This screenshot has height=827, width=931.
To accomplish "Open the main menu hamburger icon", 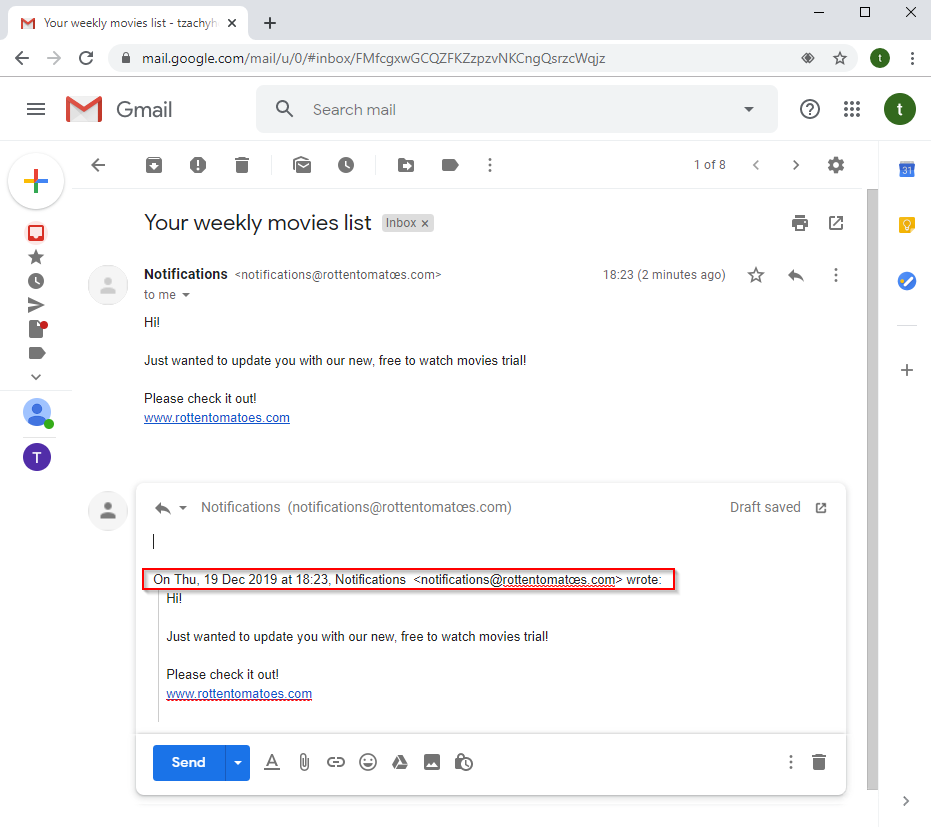I will tap(36, 109).
